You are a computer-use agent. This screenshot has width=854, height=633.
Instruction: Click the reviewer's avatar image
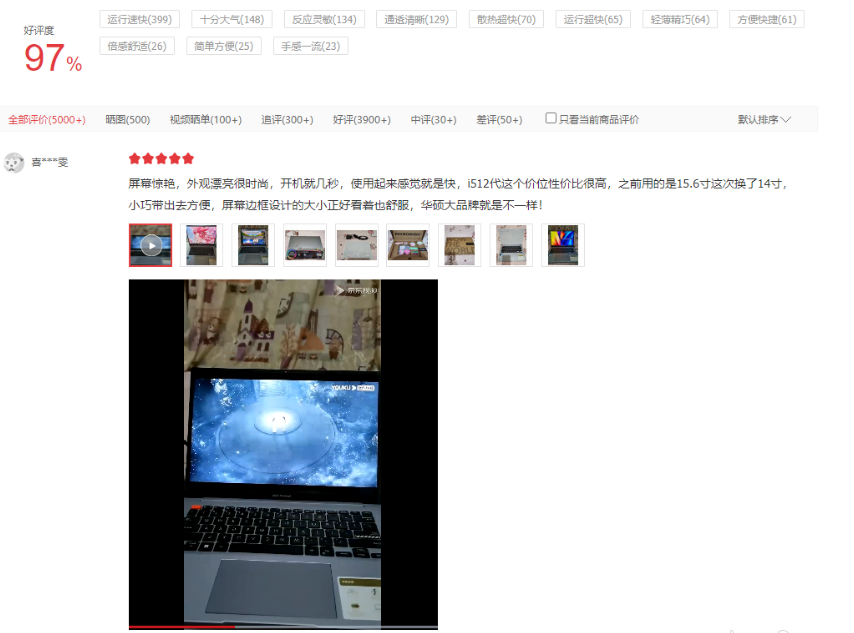pos(14,163)
